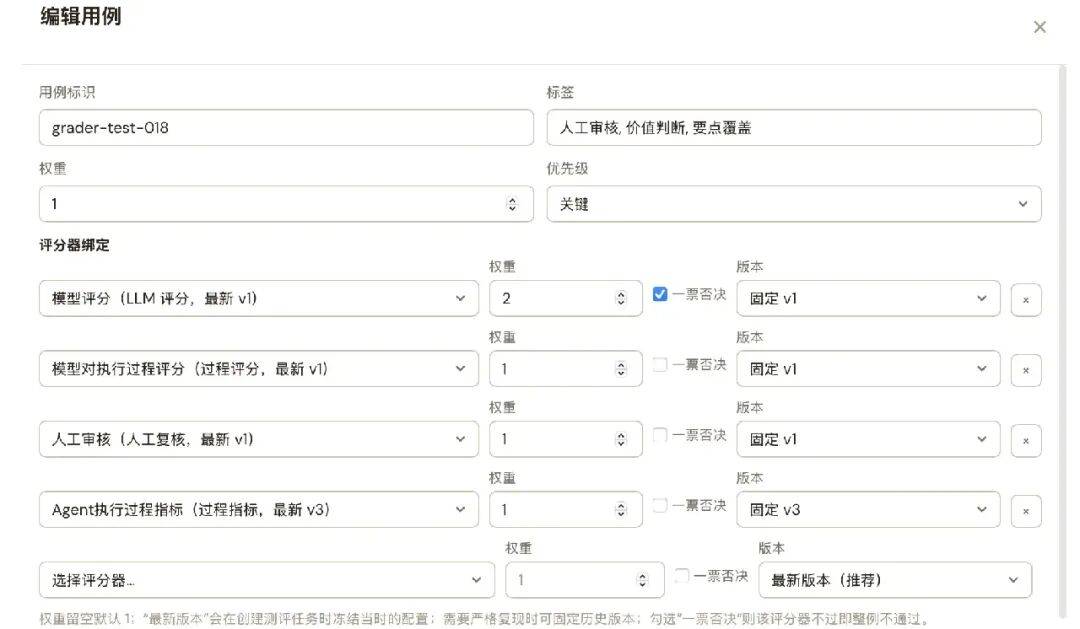Image resolution: width=1080 pixels, height=629 pixels.
Task: Open the 选择评分器 dropdown
Action: coord(267,580)
